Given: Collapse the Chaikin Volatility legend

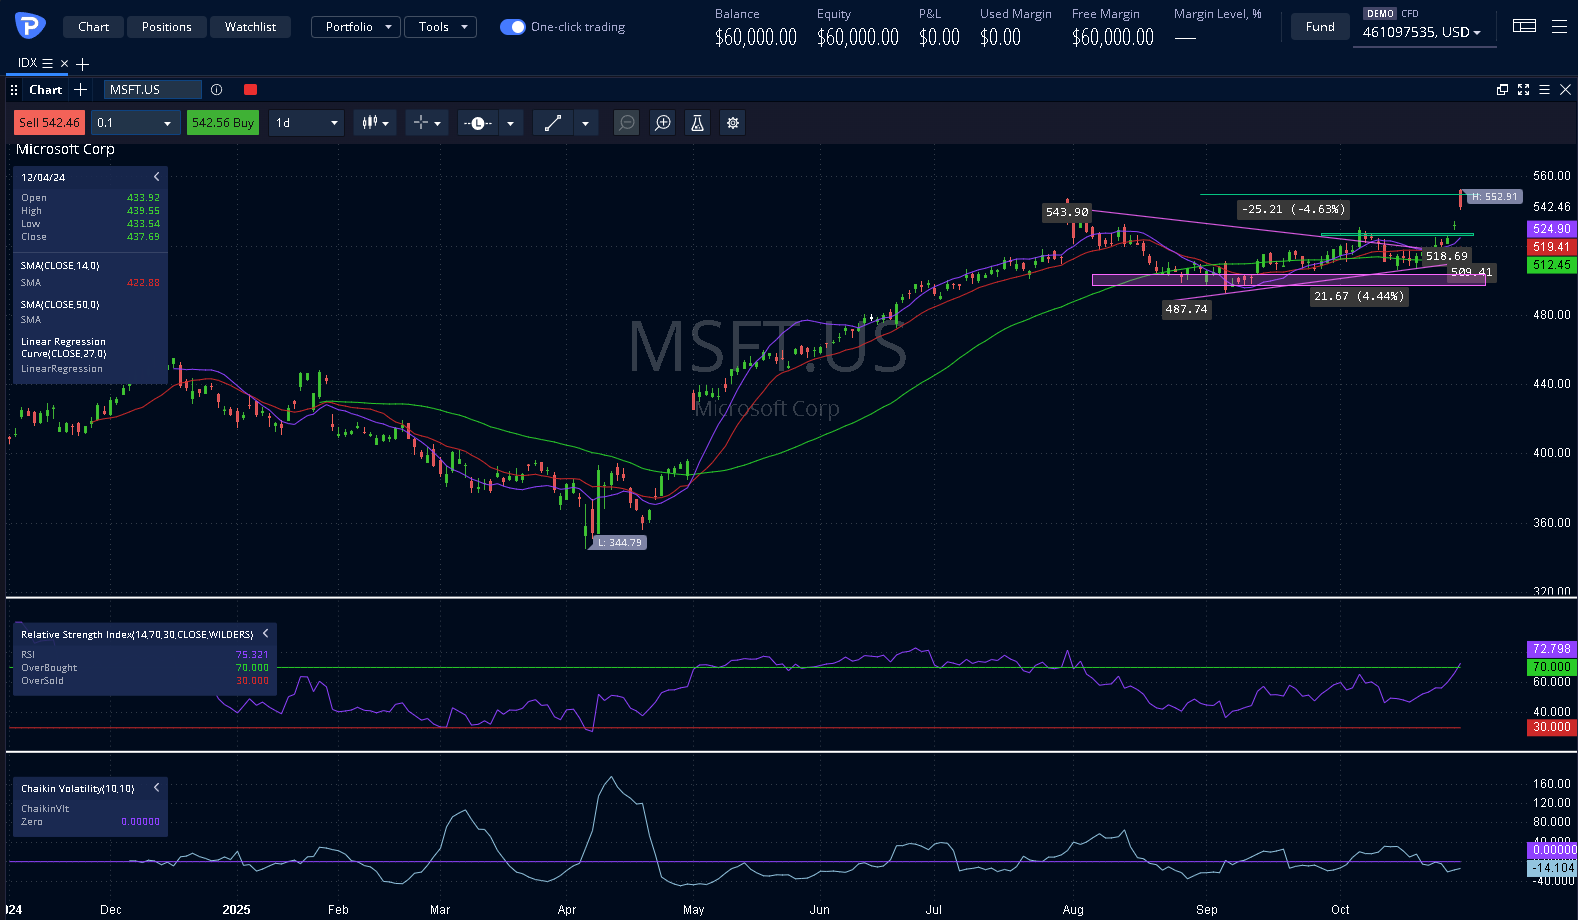Looking at the screenshot, I should (x=157, y=788).
